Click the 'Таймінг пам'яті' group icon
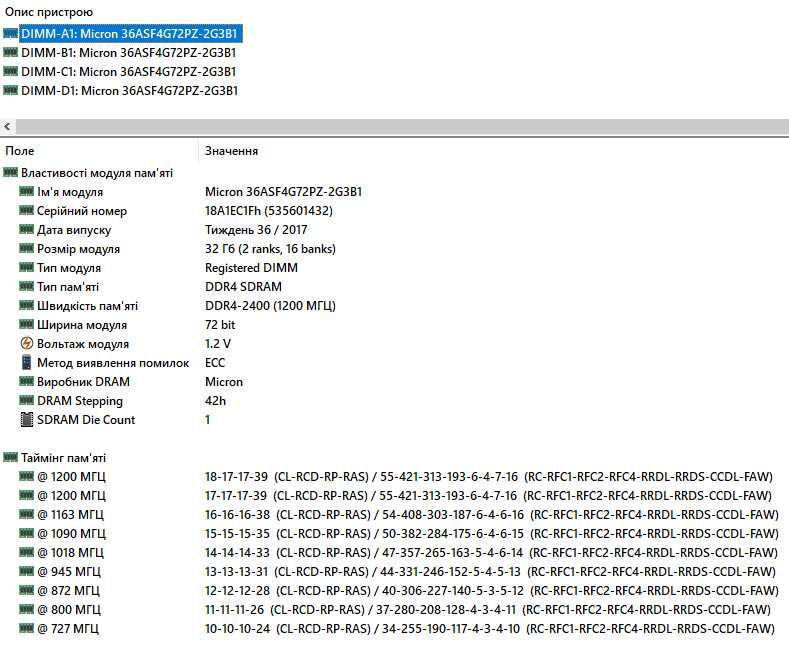This screenshot has width=789, height=648. tap(11, 457)
